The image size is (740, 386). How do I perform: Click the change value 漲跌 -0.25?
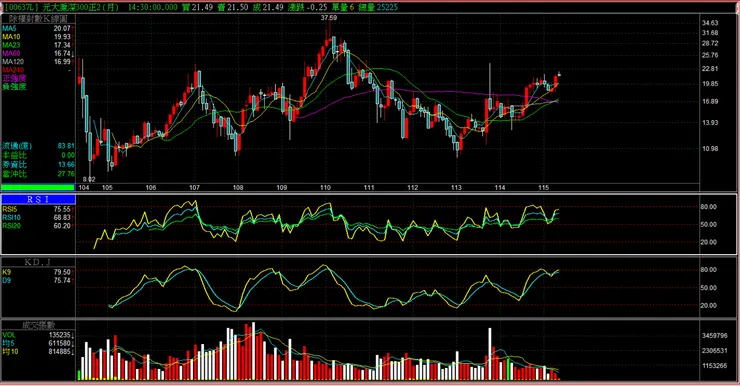coord(306,7)
